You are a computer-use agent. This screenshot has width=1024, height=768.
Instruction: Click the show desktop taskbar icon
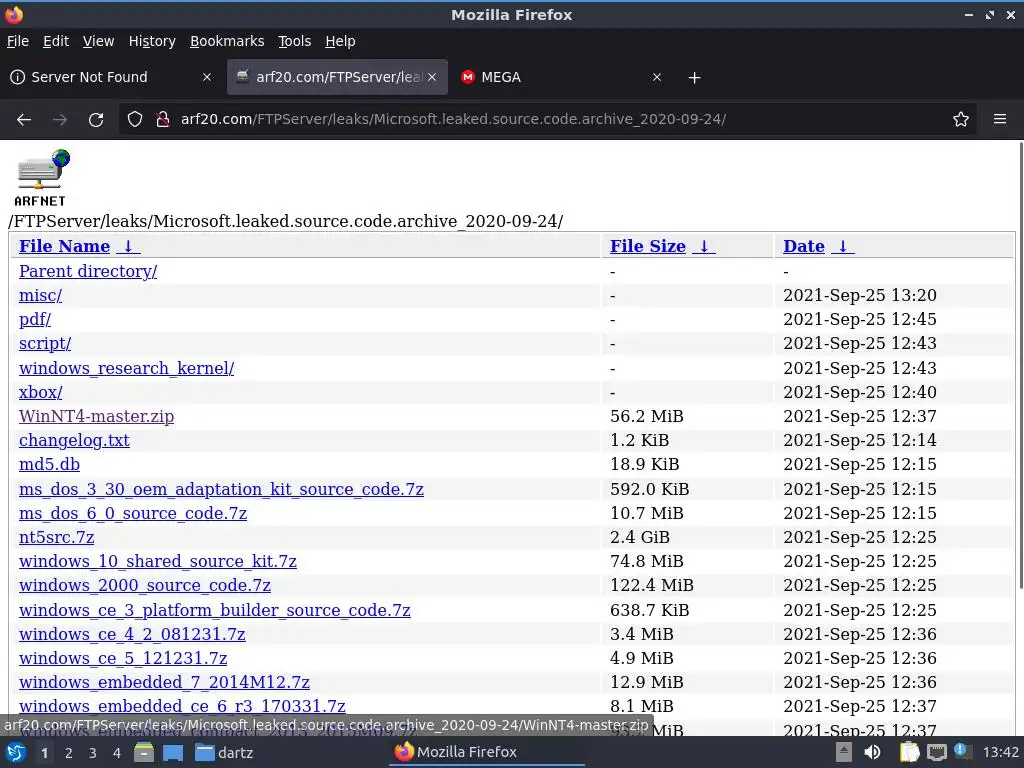[x=173, y=753]
